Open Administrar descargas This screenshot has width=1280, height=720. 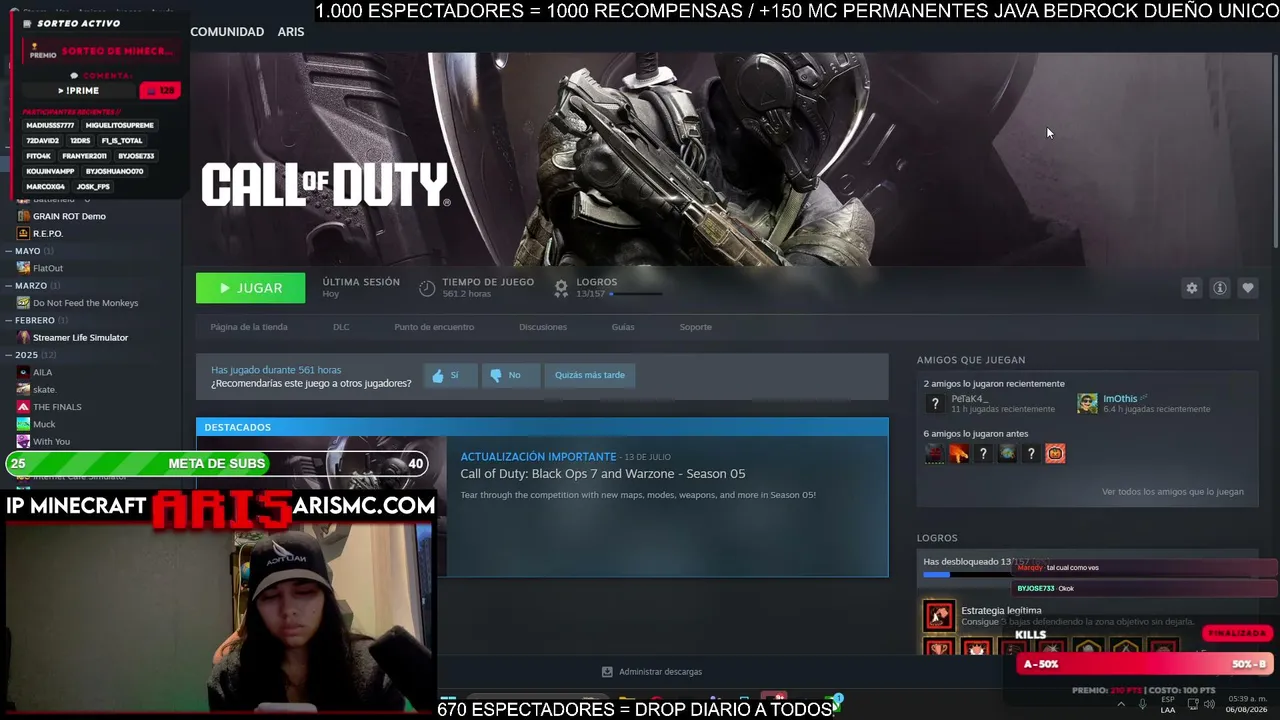point(660,672)
